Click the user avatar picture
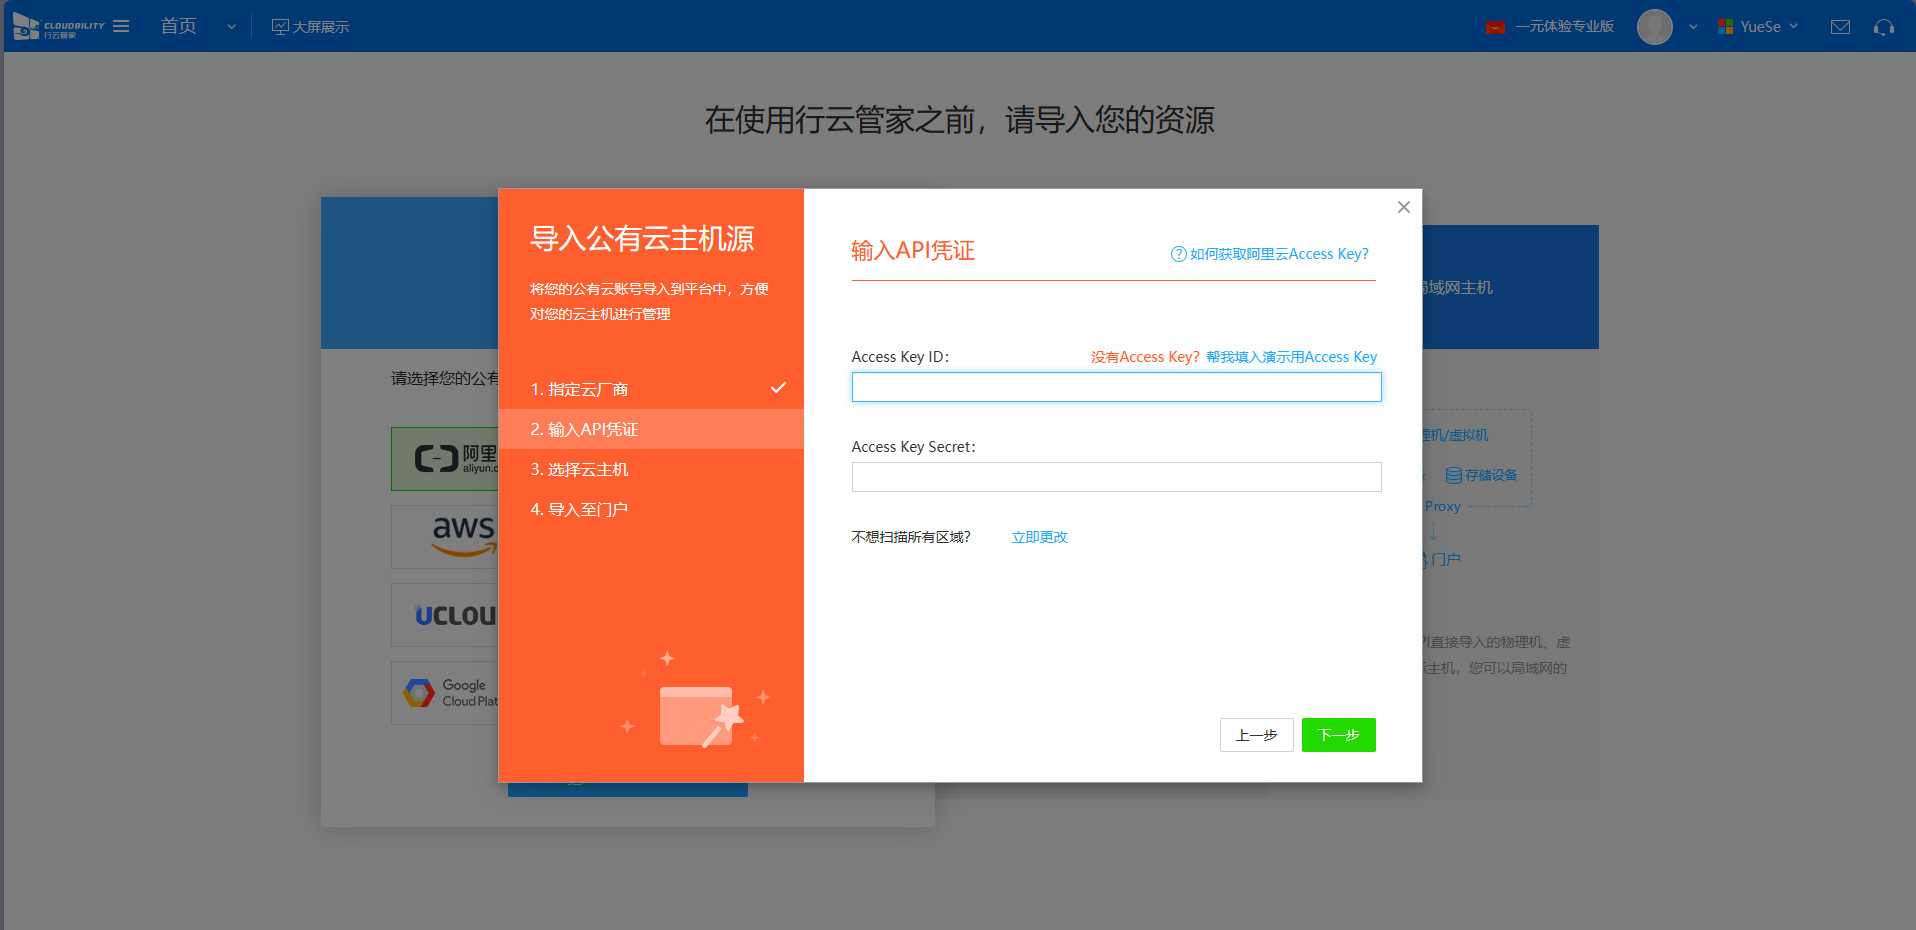The width and height of the screenshot is (1916, 930). click(1654, 27)
